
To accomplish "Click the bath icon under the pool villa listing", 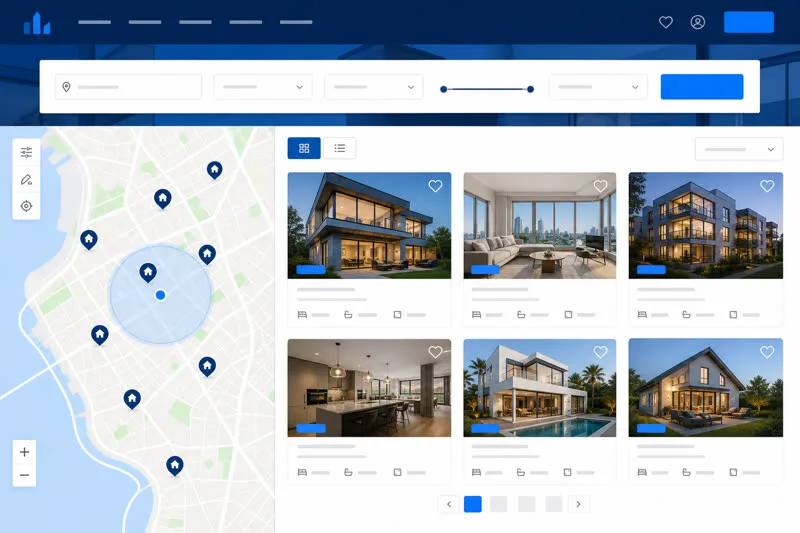I will [521, 472].
